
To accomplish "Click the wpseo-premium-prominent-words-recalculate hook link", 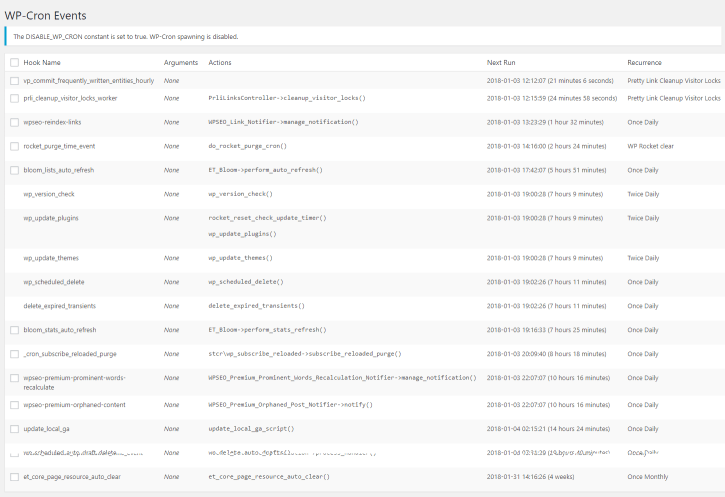I will point(75,378).
